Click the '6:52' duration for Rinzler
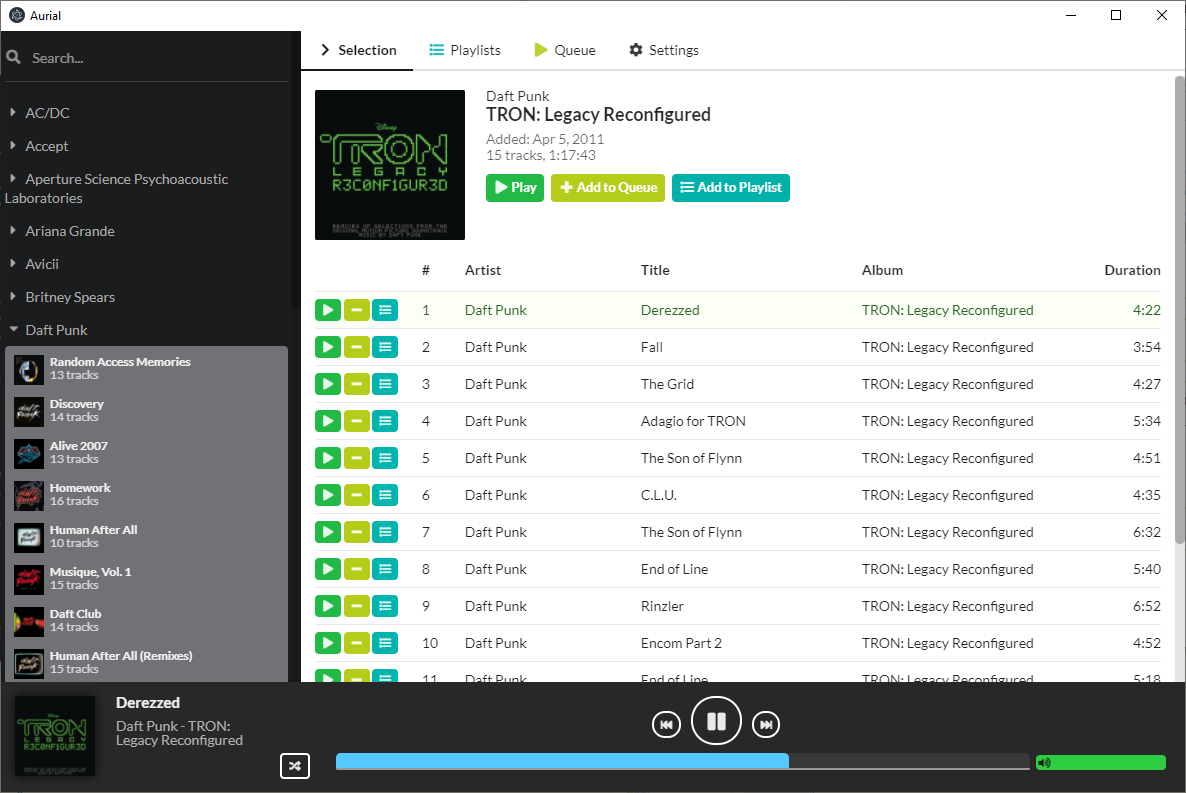 coord(1147,606)
